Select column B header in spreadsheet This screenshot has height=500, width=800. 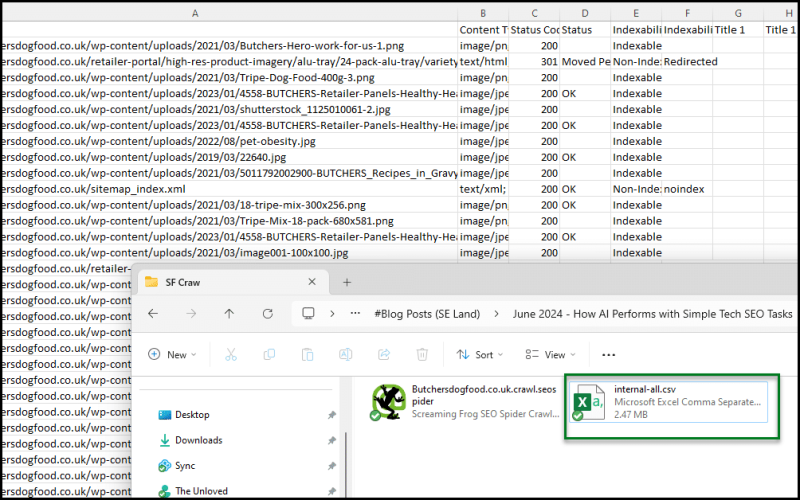point(483,13)
